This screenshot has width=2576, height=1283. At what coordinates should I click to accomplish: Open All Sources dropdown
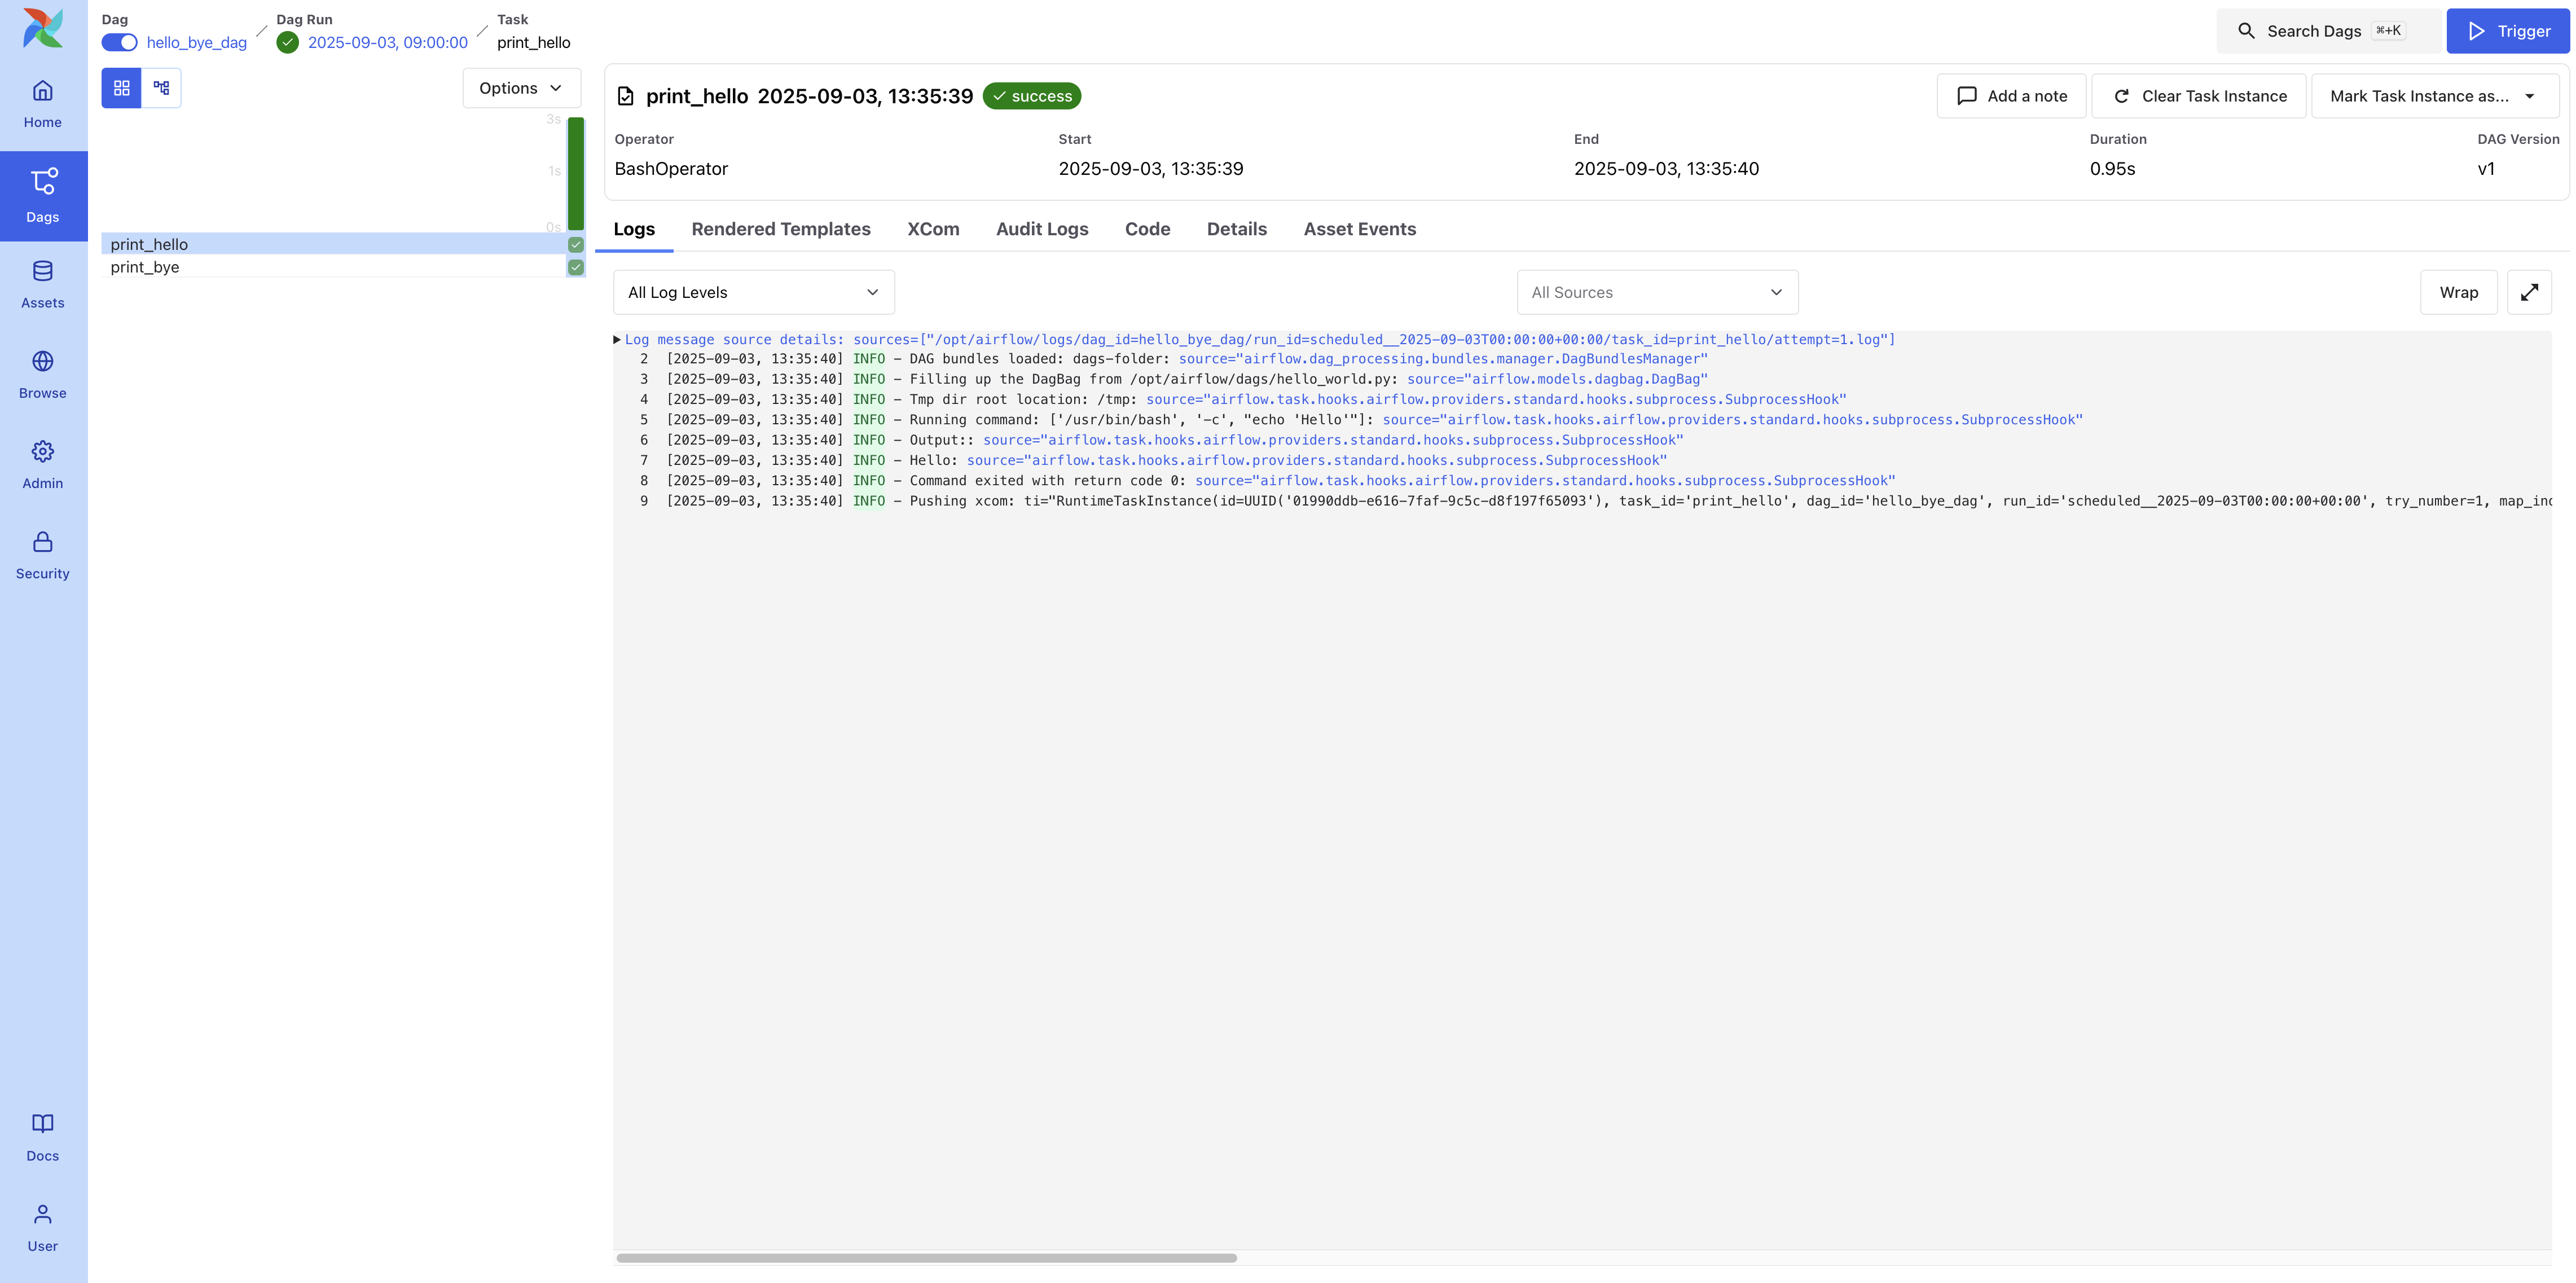pos(1657,292)
